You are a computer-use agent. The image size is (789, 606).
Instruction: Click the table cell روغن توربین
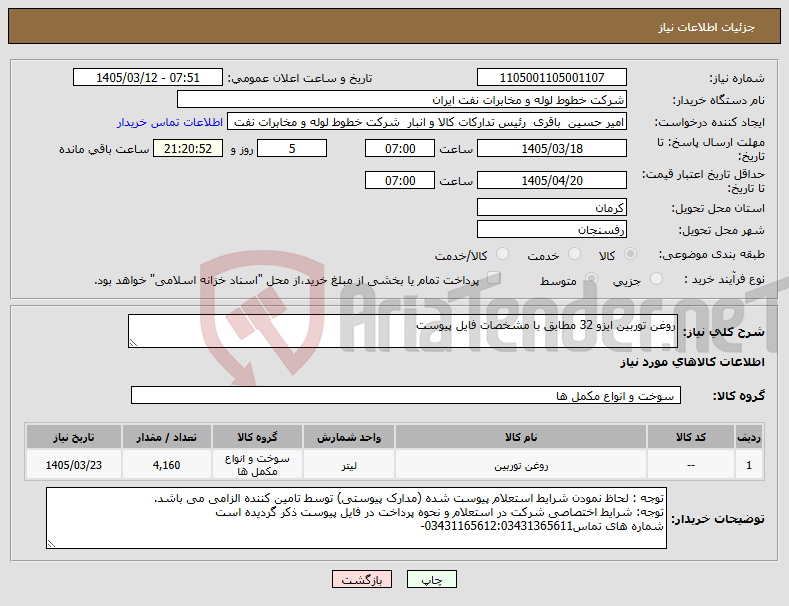coord(521,465)
